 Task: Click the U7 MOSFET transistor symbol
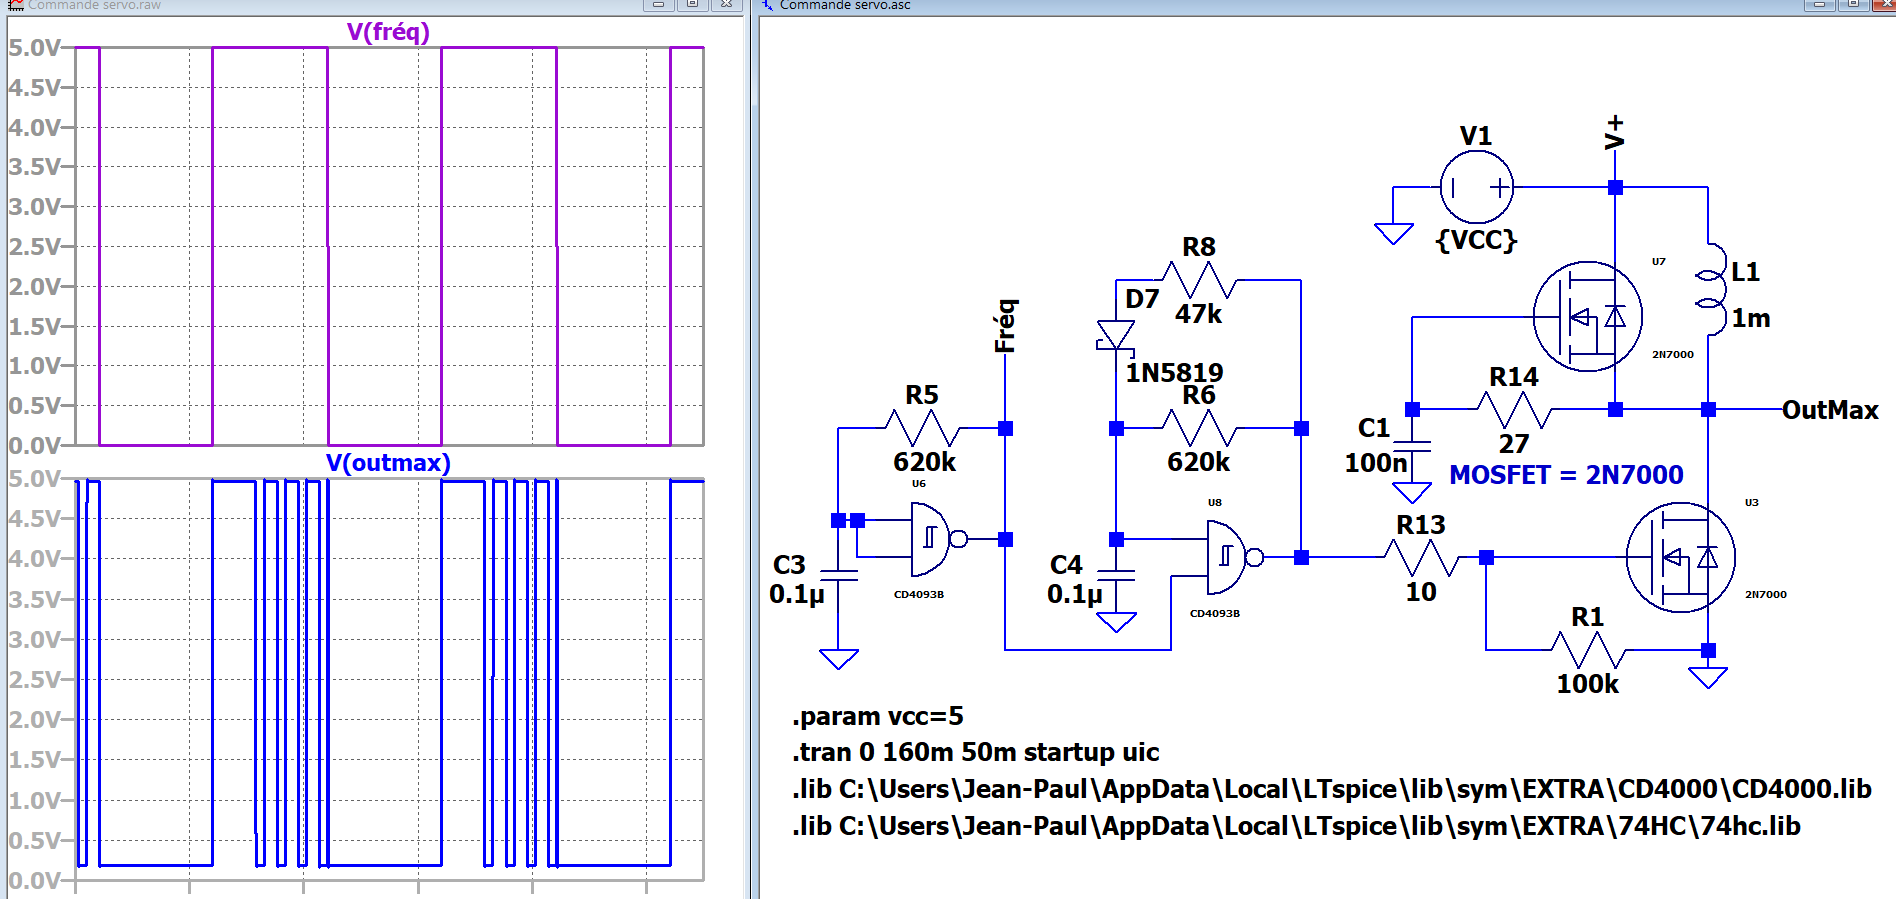point(1587,316)
